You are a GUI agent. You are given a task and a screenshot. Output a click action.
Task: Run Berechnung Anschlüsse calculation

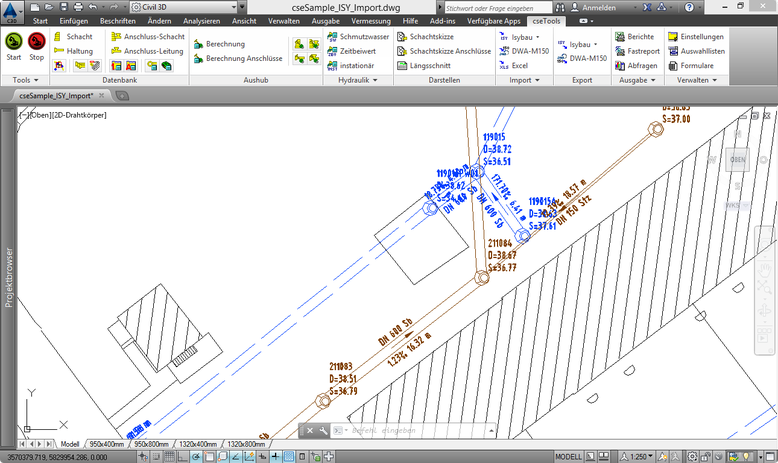(238, 59)
